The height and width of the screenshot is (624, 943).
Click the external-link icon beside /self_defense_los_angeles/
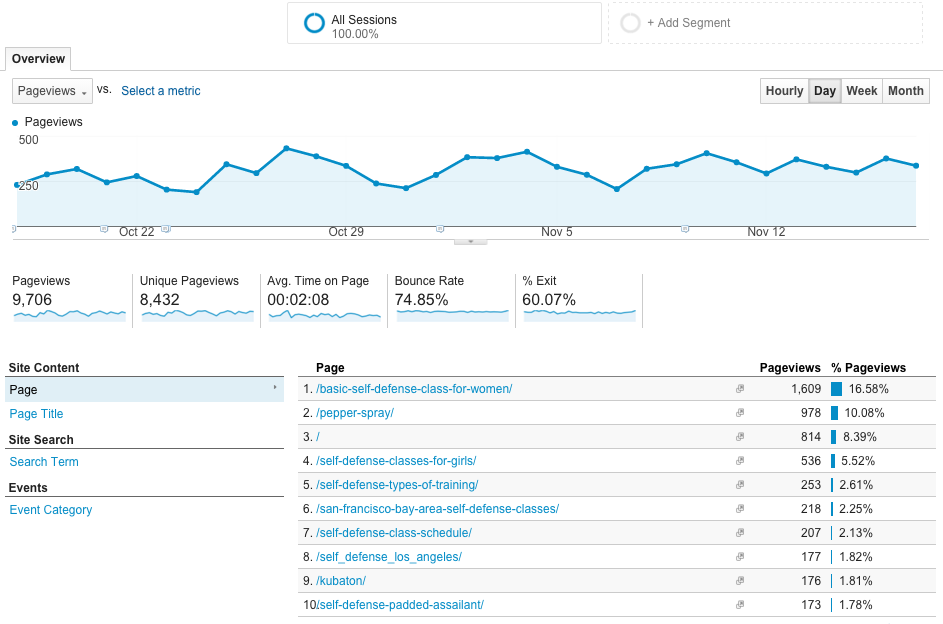tap(739, 556)
